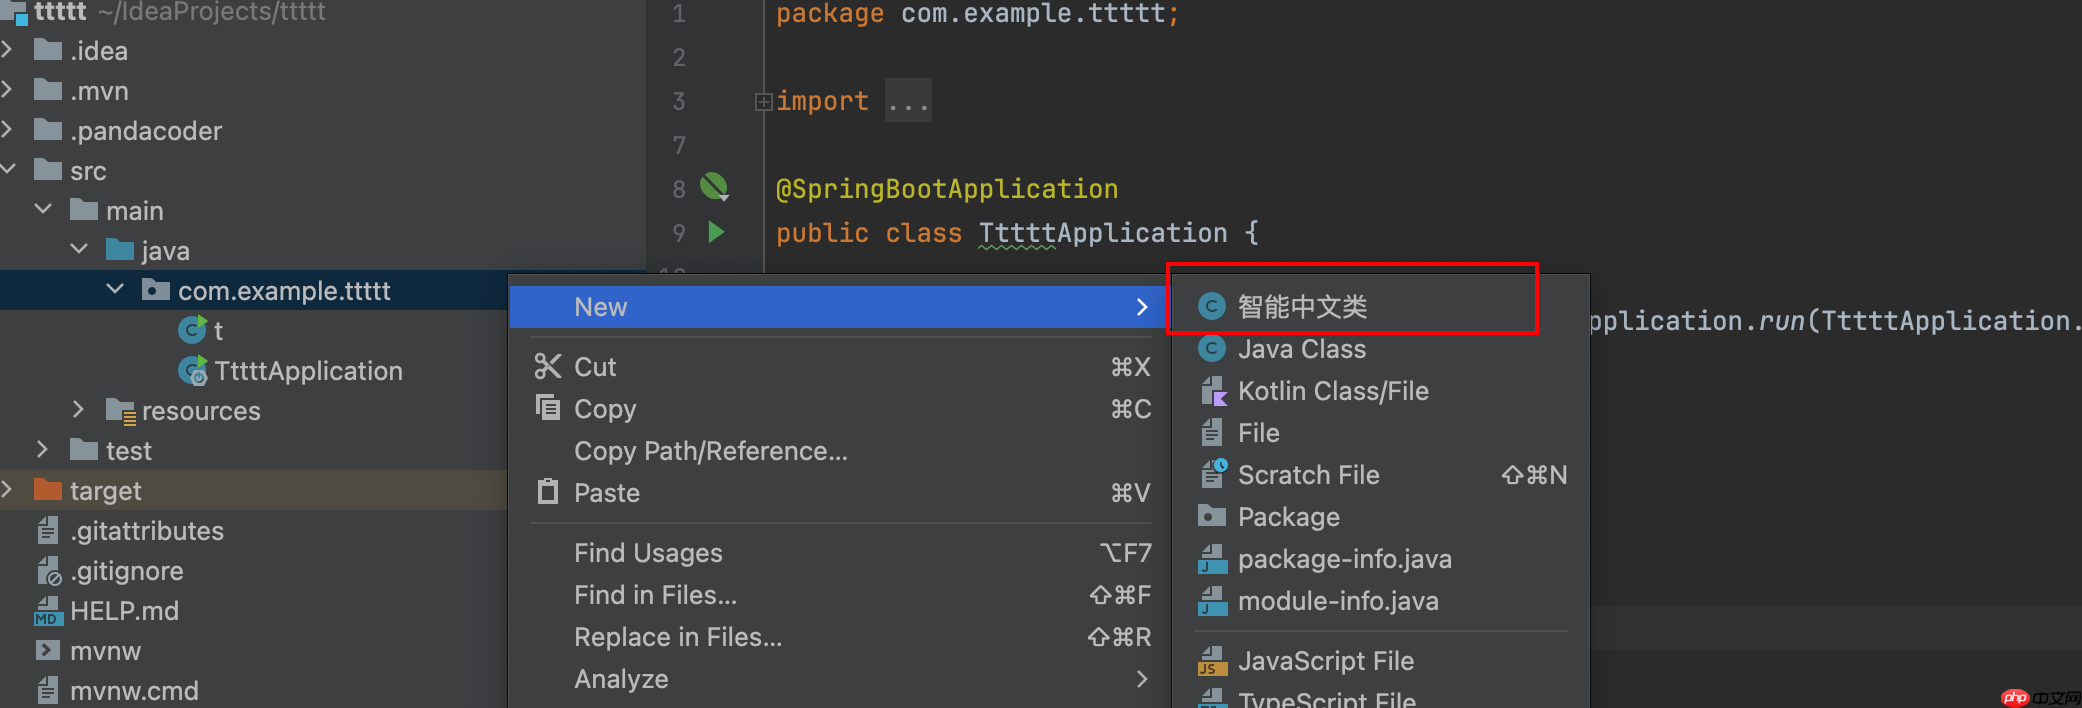Click the Scratch File icon in submenu
The height and width of the screenshot is (708, 2082).
click(x=1212, y=474)
